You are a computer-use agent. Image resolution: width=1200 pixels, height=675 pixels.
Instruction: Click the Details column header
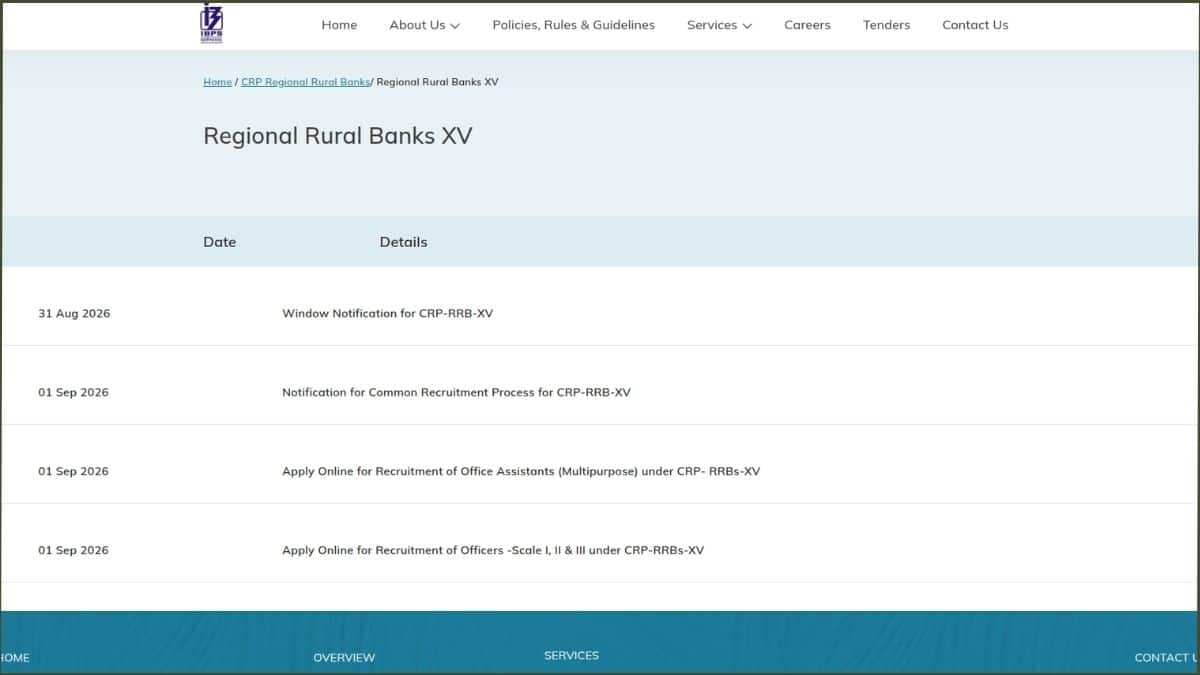click(404, 242)
